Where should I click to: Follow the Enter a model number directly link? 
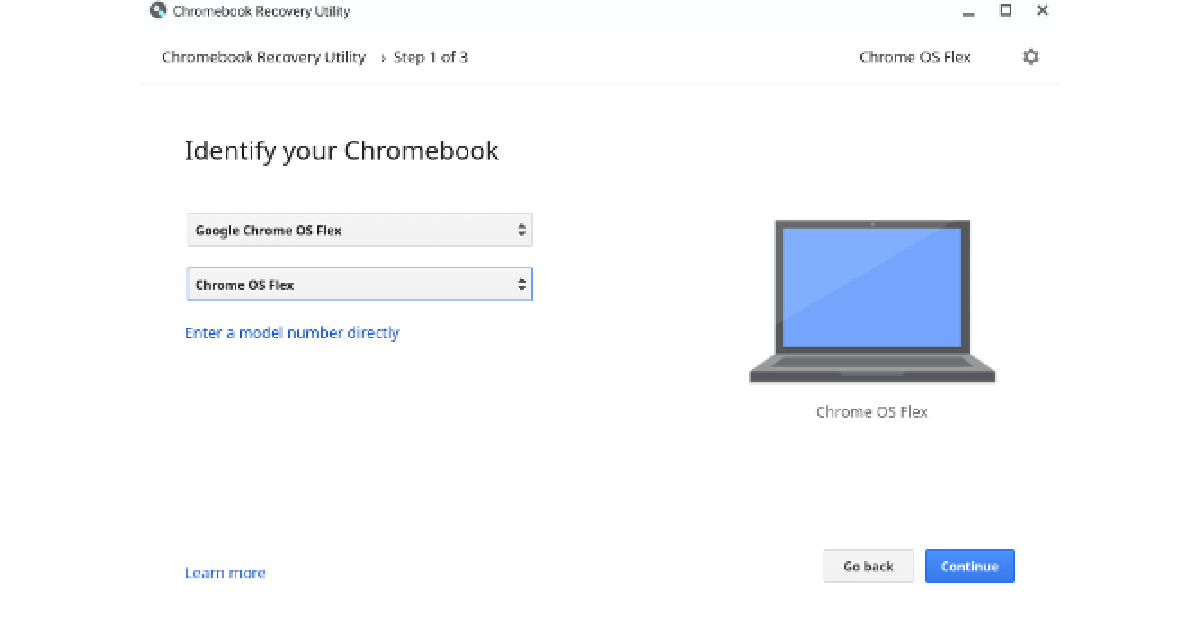click(x=292, y=333)
